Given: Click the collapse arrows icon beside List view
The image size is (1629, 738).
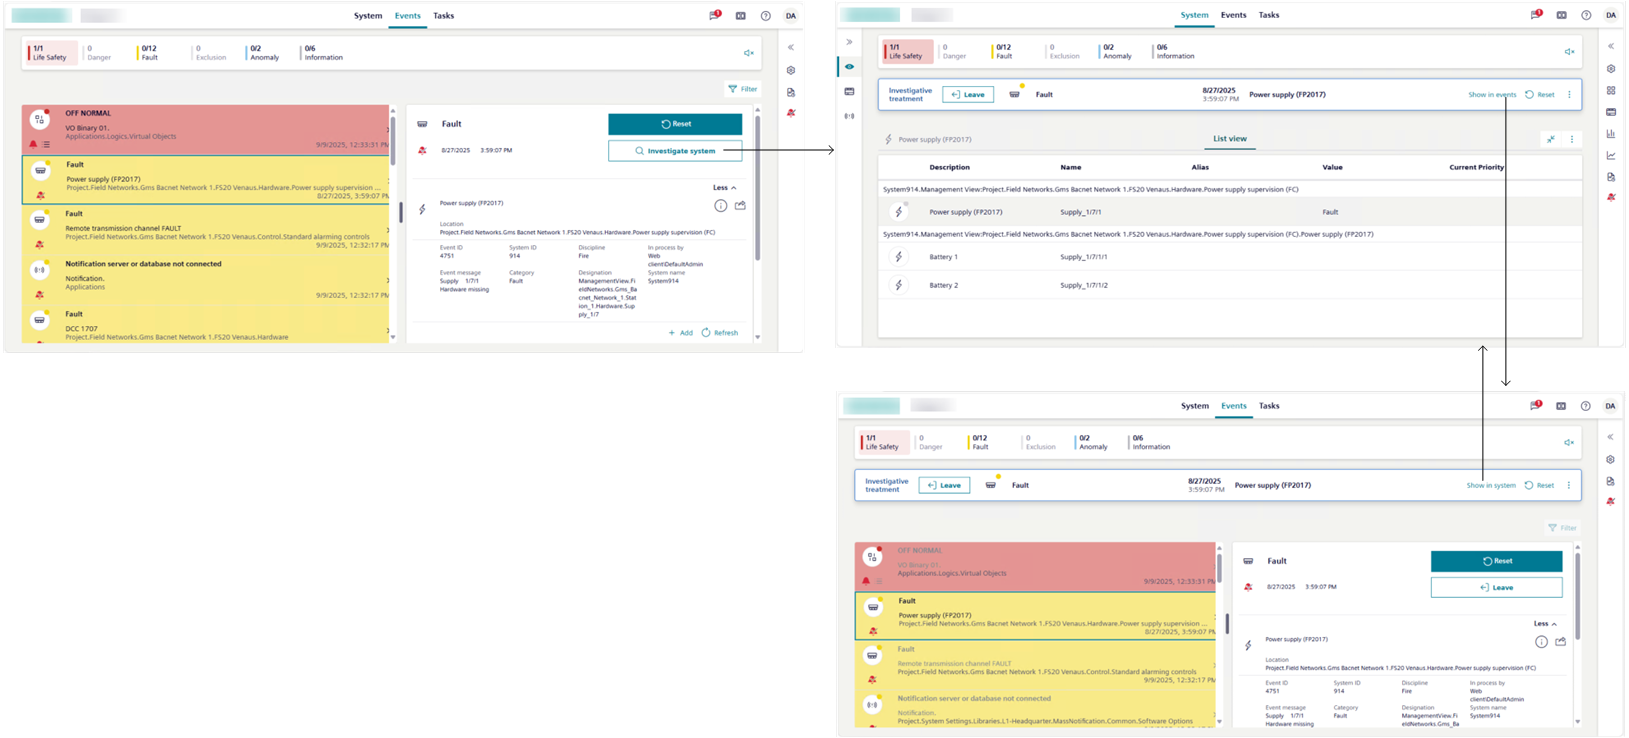Looking at the screenshot, I should (x=1550, y=139).
